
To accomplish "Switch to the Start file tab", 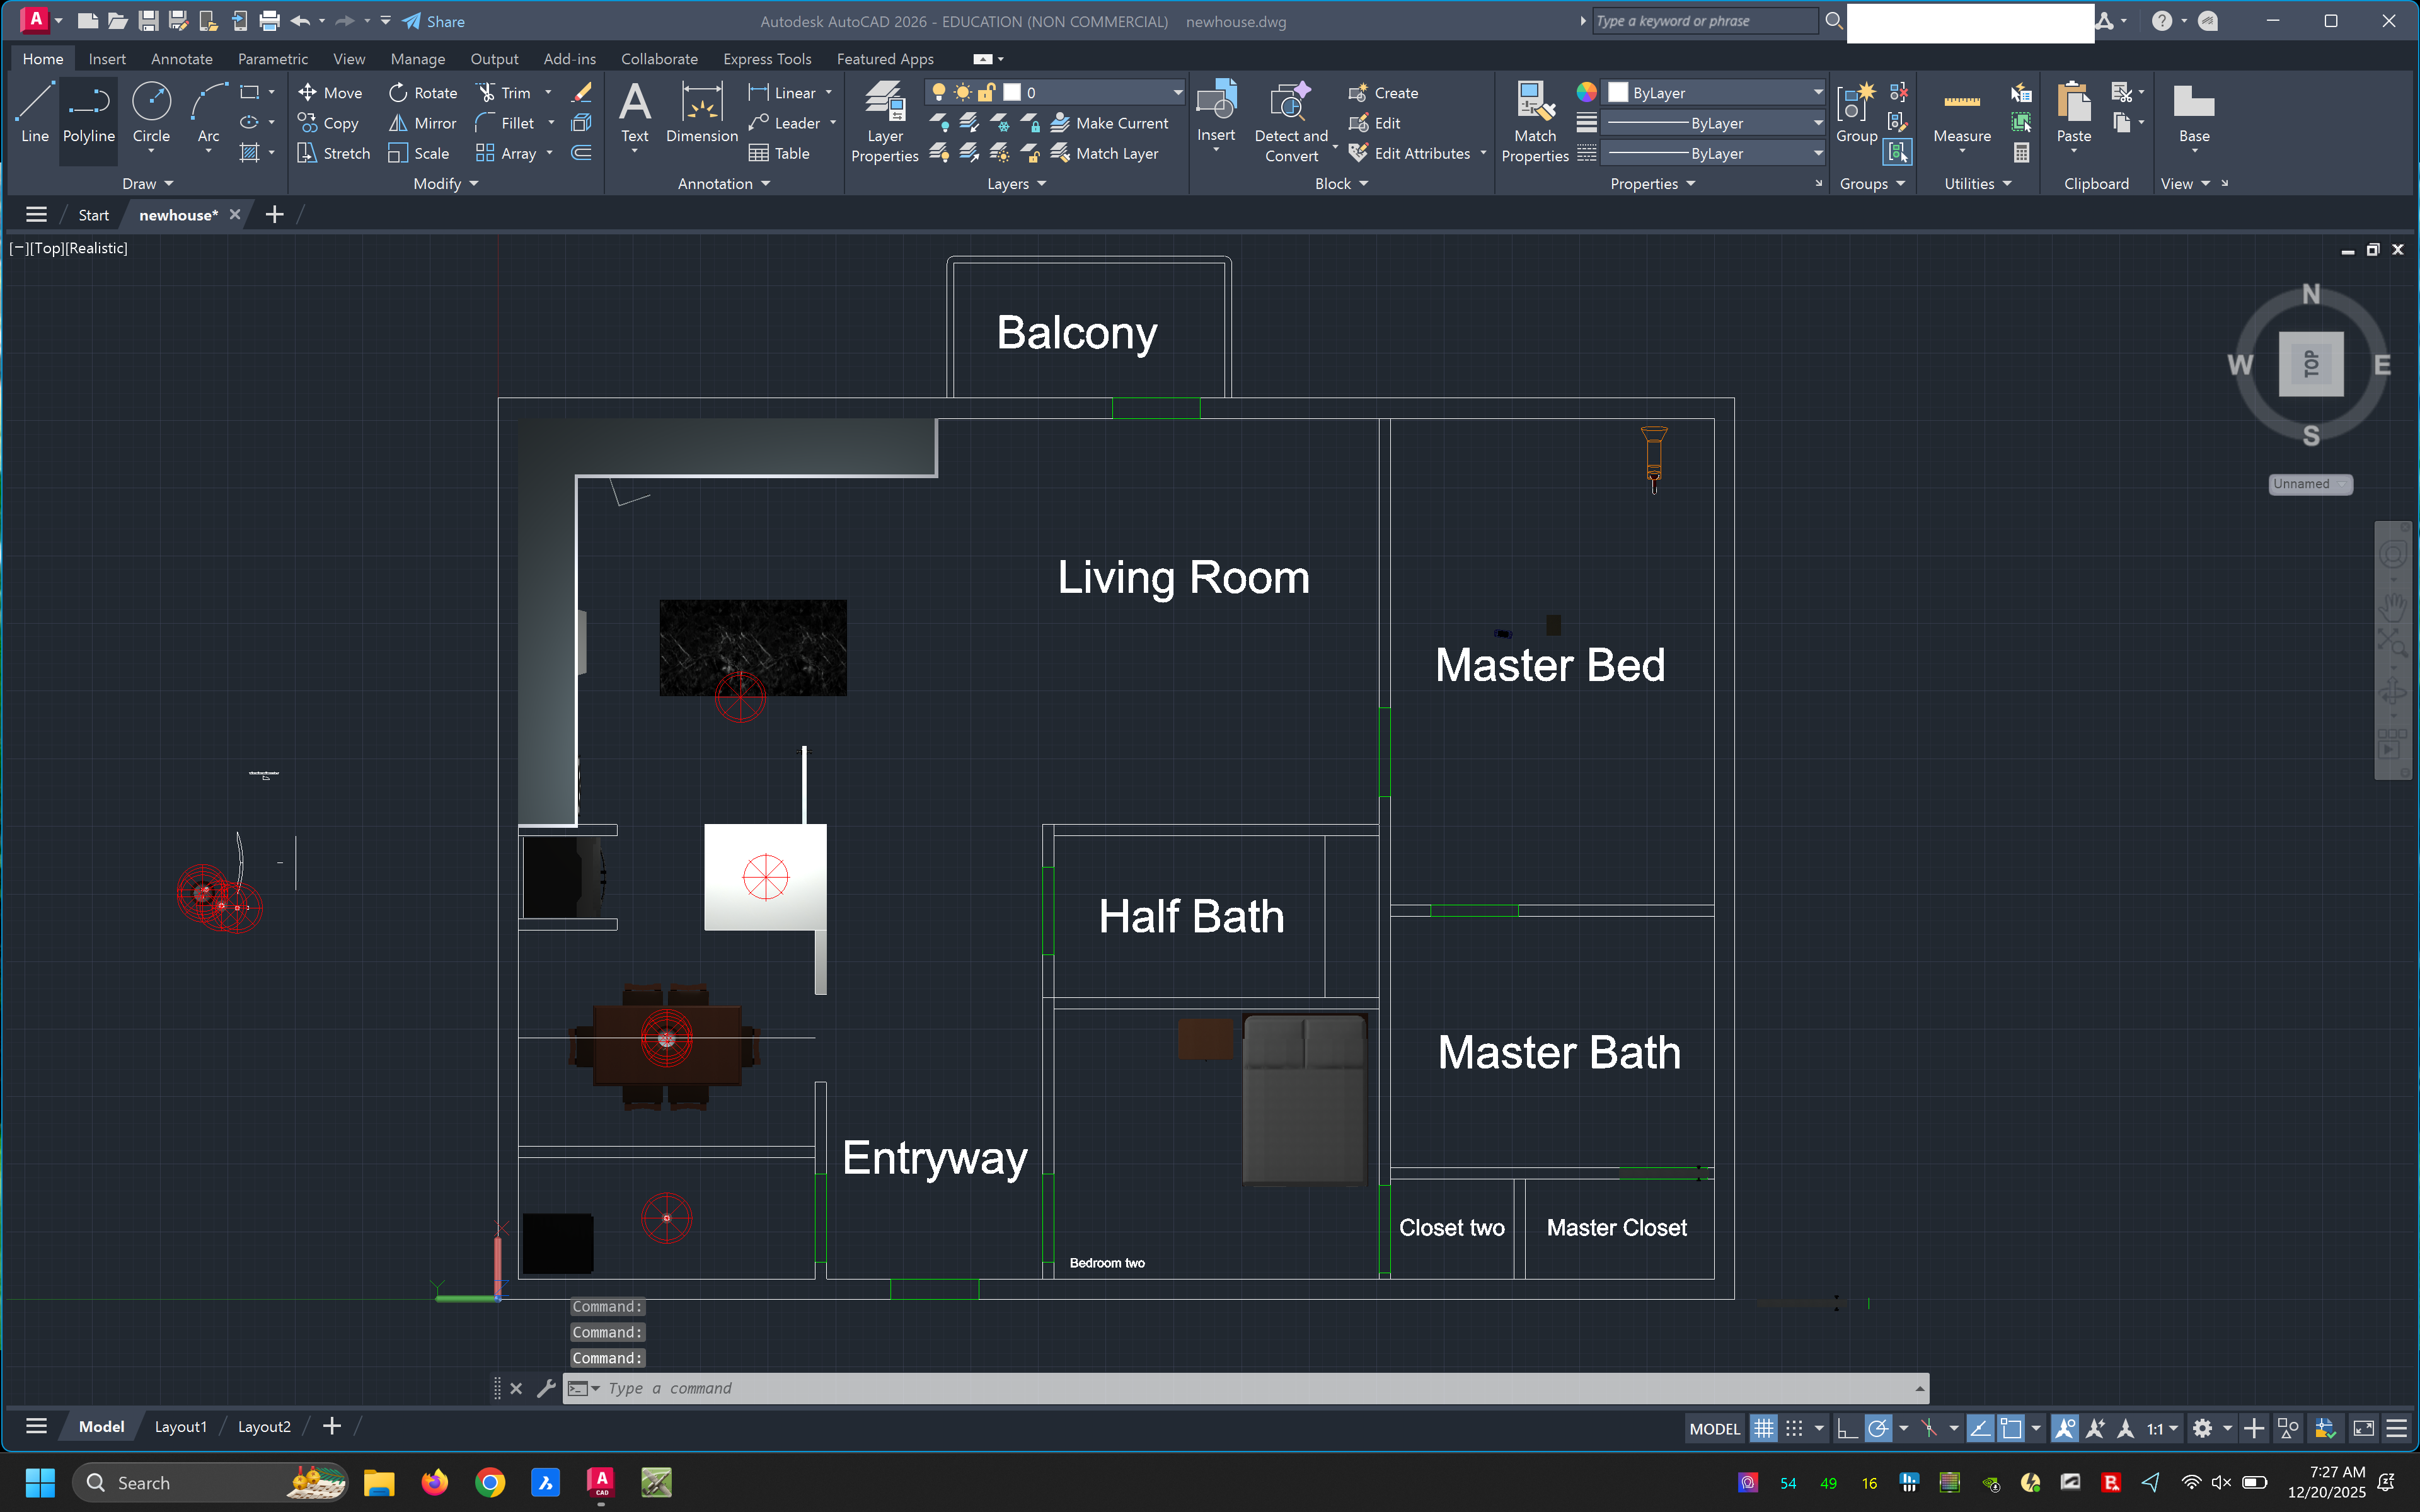I will pyautogui.click(x=93, y=215).
